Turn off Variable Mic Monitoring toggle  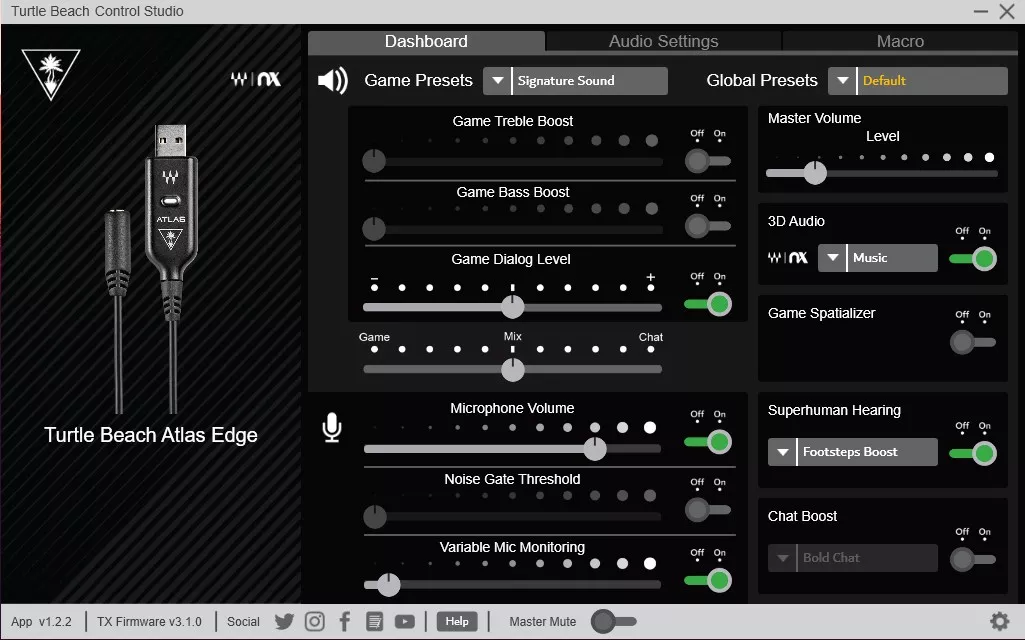pyautogui.click(x=708, y=581)
